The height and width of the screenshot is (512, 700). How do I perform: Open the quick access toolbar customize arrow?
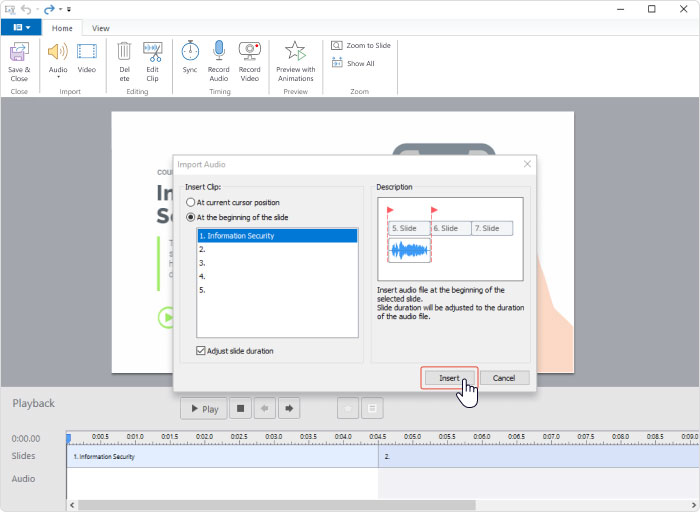69,9
